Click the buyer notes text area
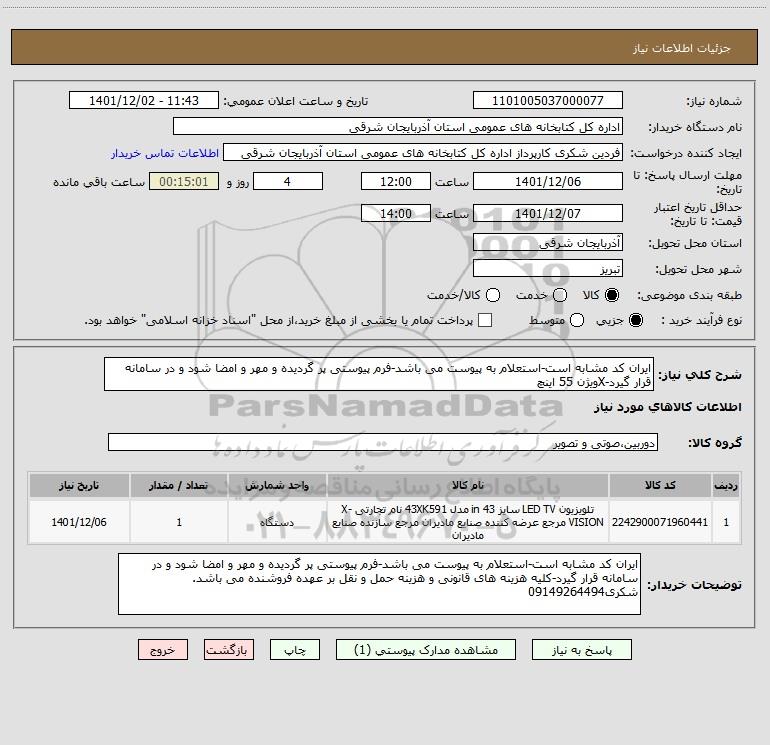Viewport: 770px width, 745px height. [x=380, y=583]
